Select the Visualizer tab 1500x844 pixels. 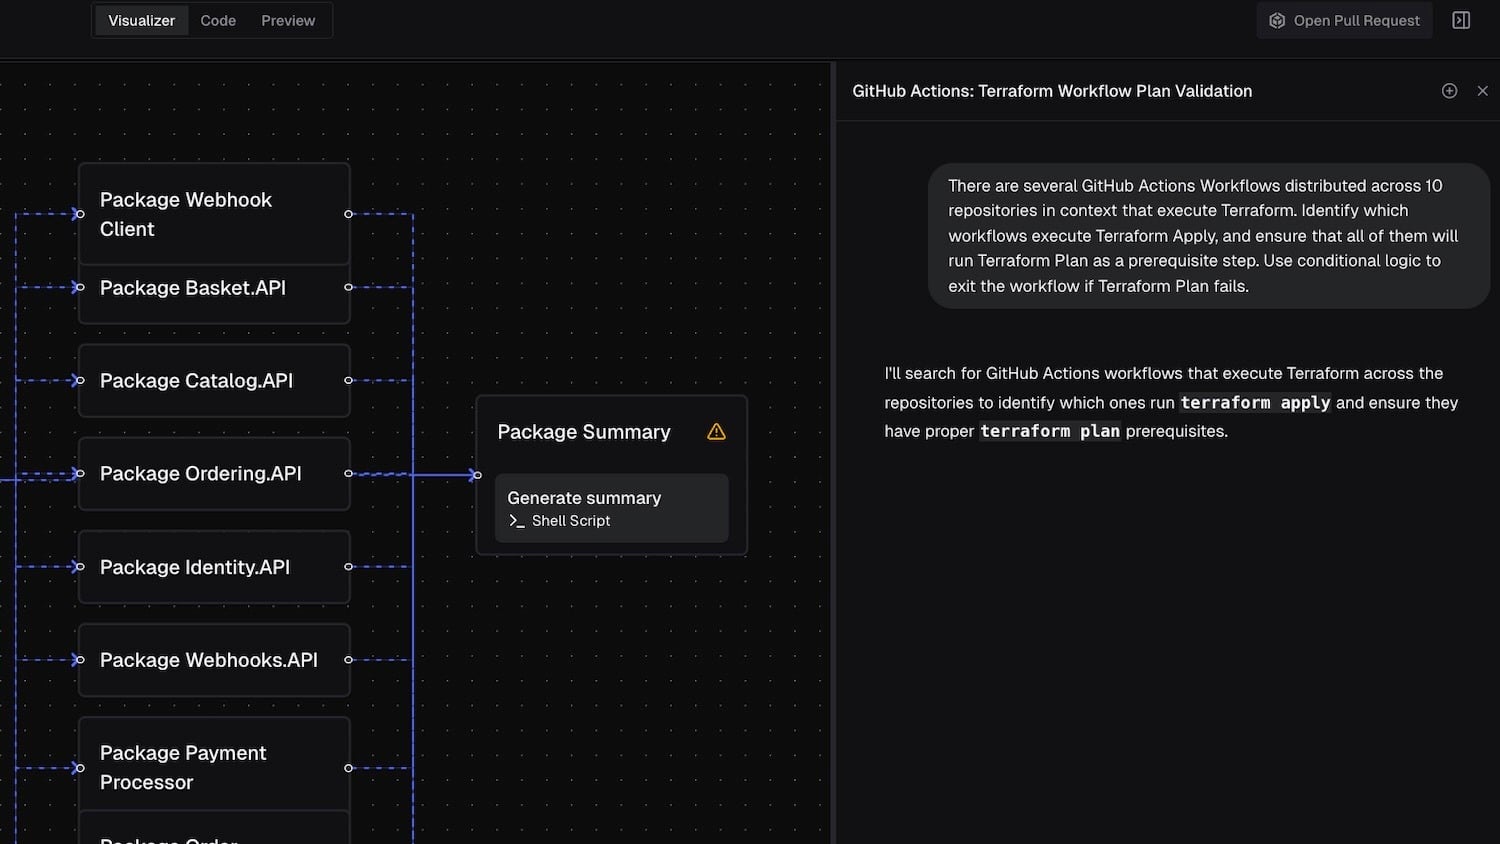(x=141, y=20)
